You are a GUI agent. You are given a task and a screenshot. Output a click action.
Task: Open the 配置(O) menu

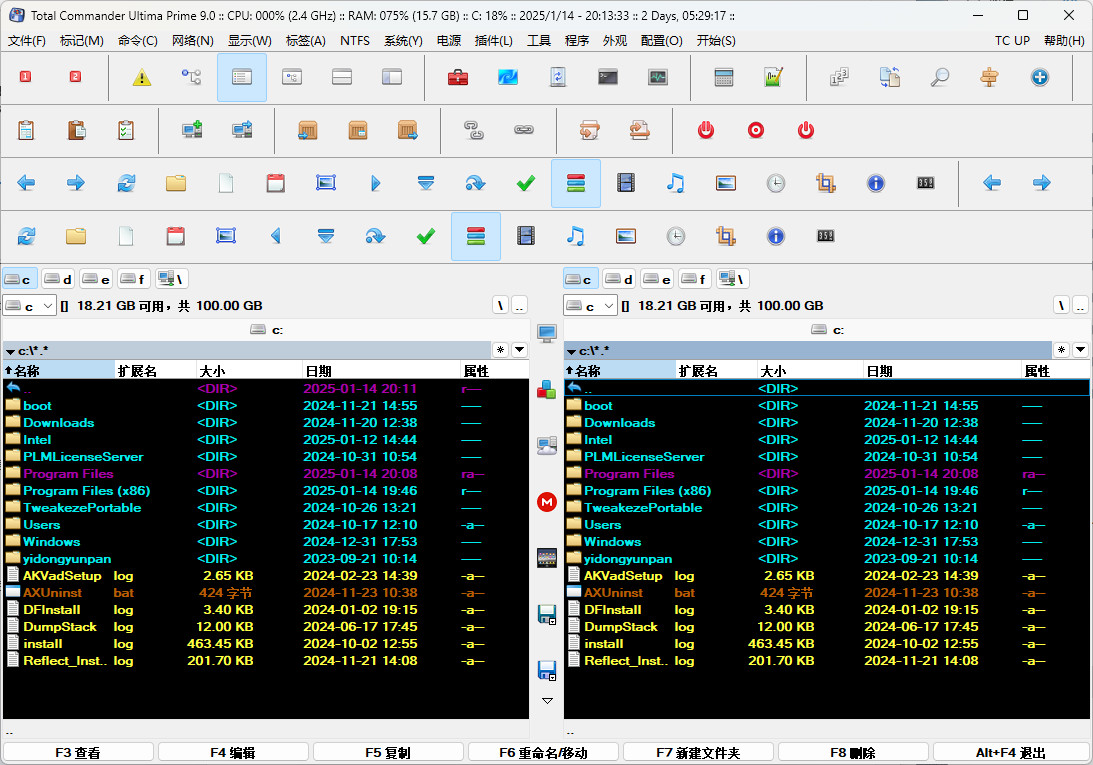tap(662, 40)
